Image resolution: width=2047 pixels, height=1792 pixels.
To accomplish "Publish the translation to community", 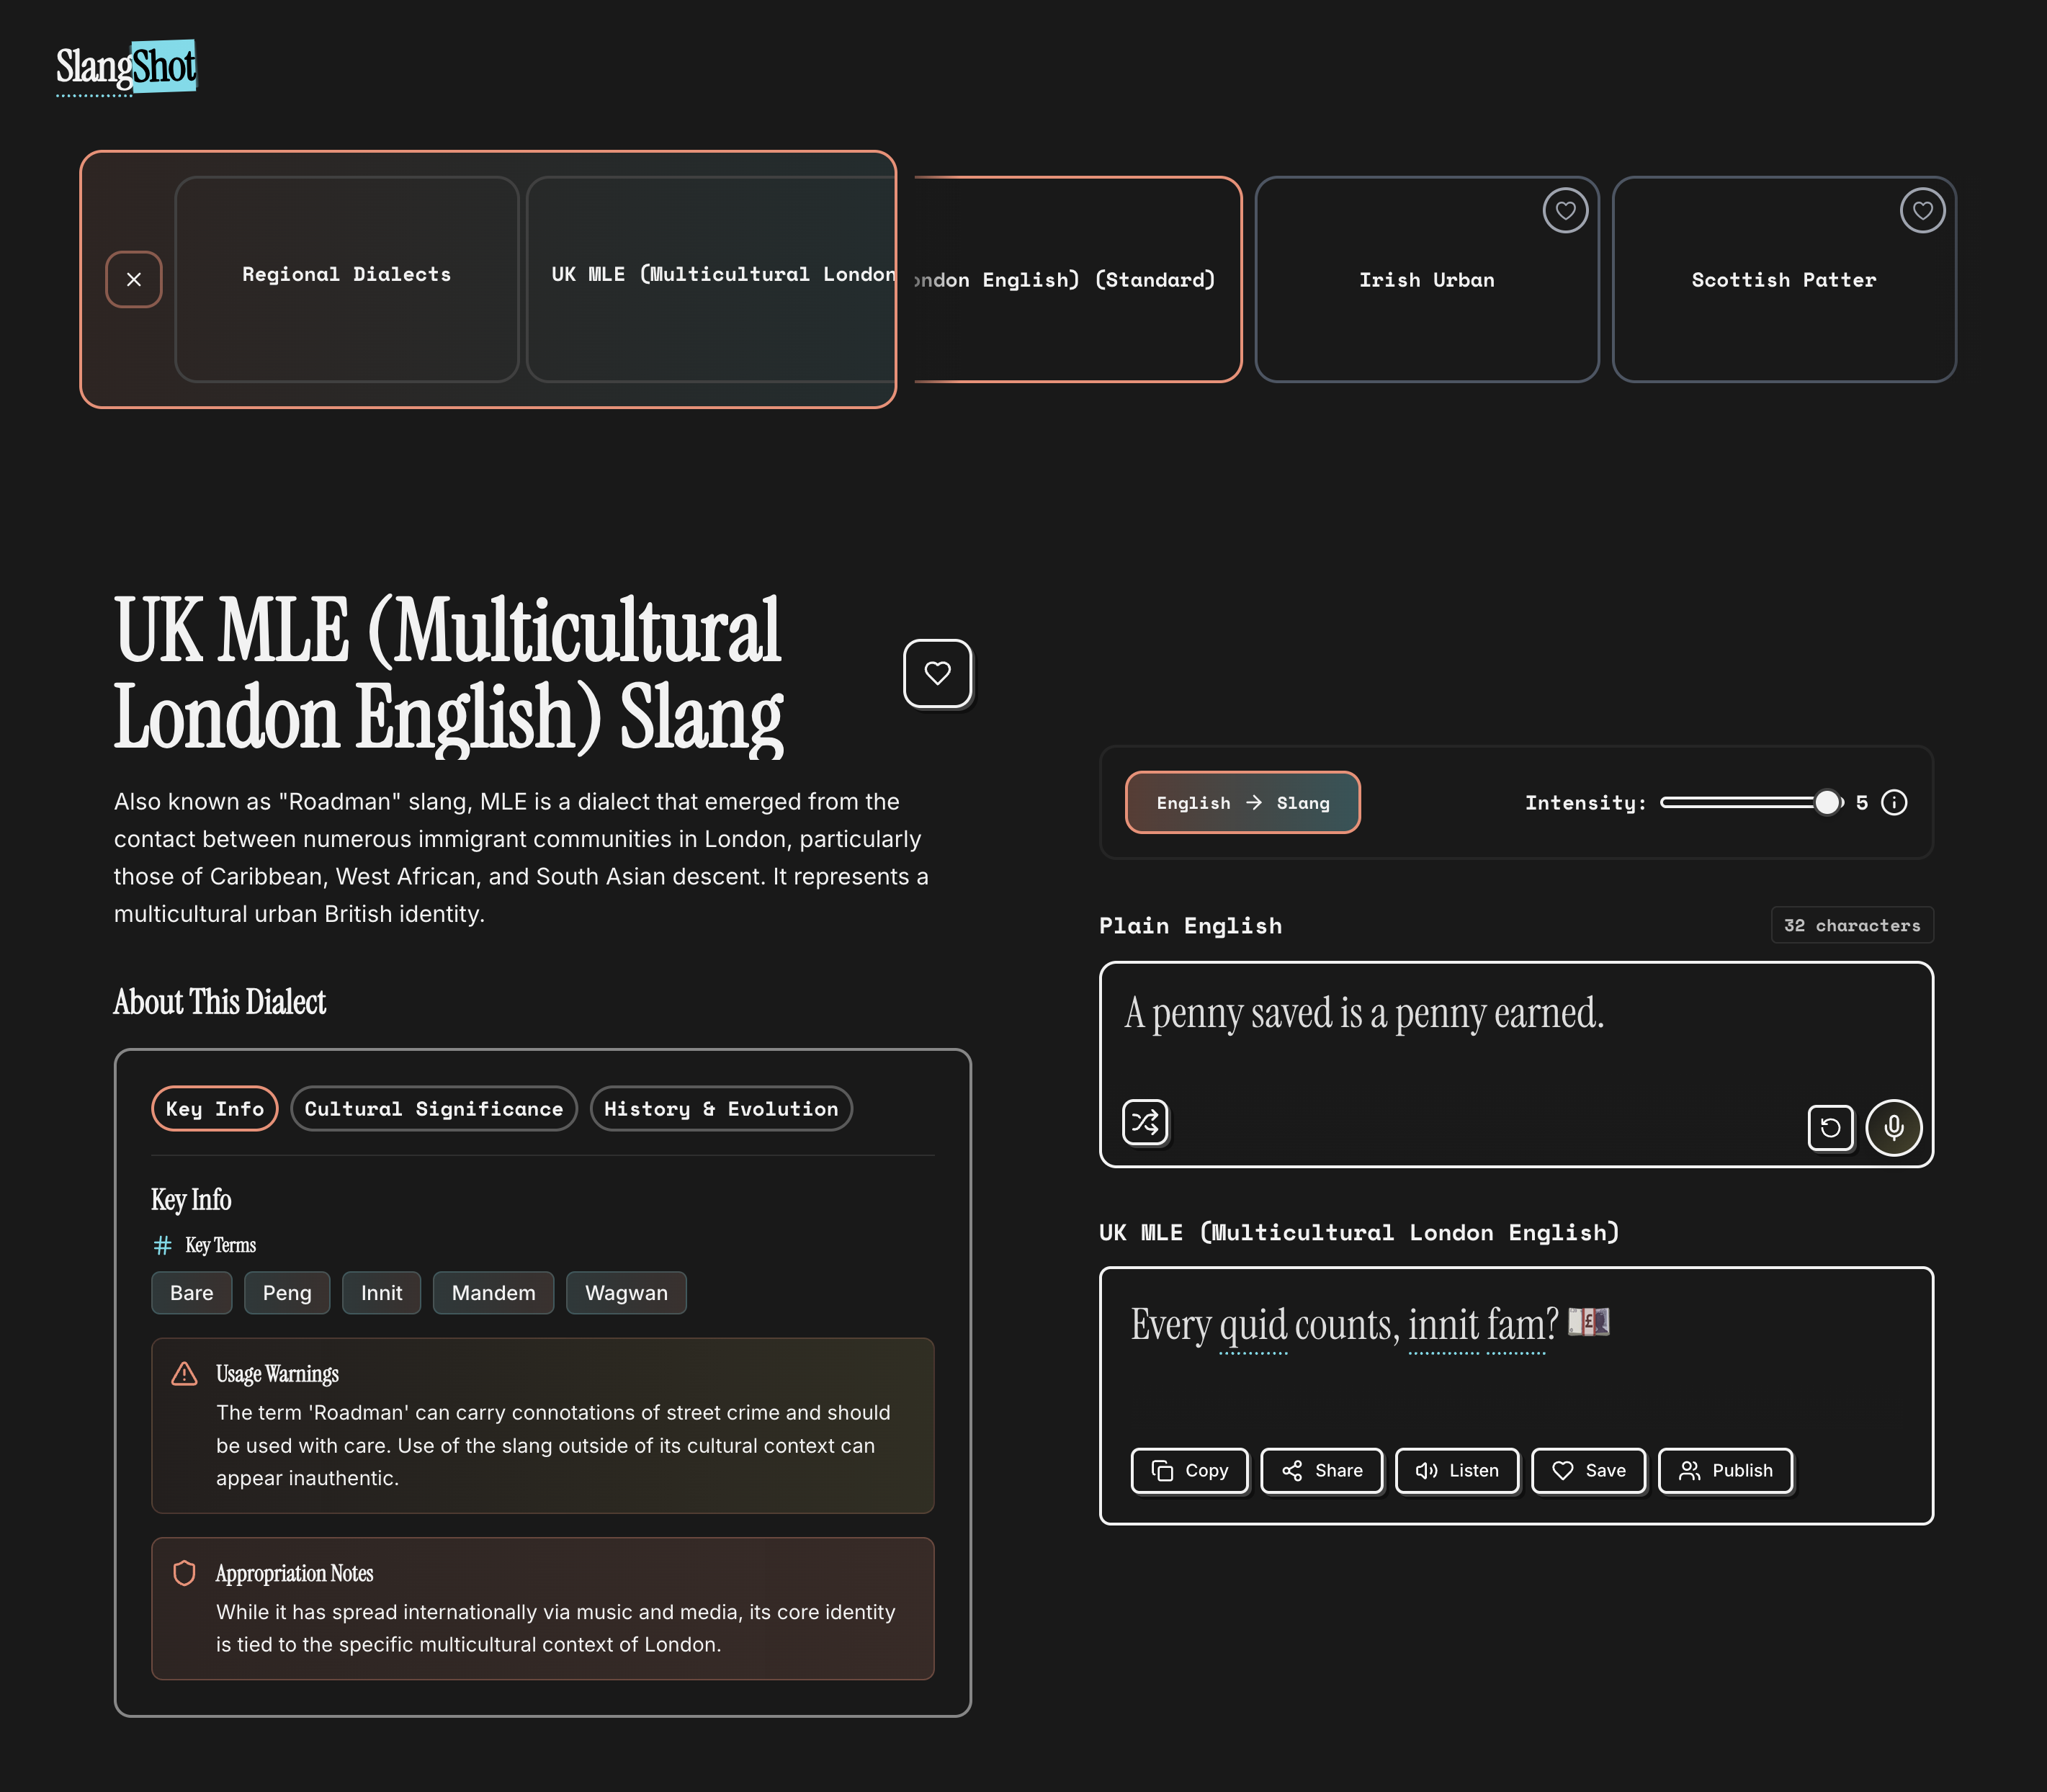I will [1724, 1471].
